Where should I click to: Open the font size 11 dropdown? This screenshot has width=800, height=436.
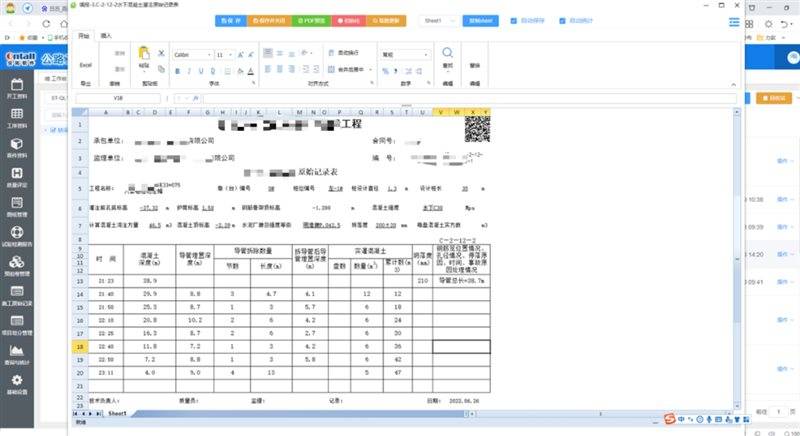point(224,55)
